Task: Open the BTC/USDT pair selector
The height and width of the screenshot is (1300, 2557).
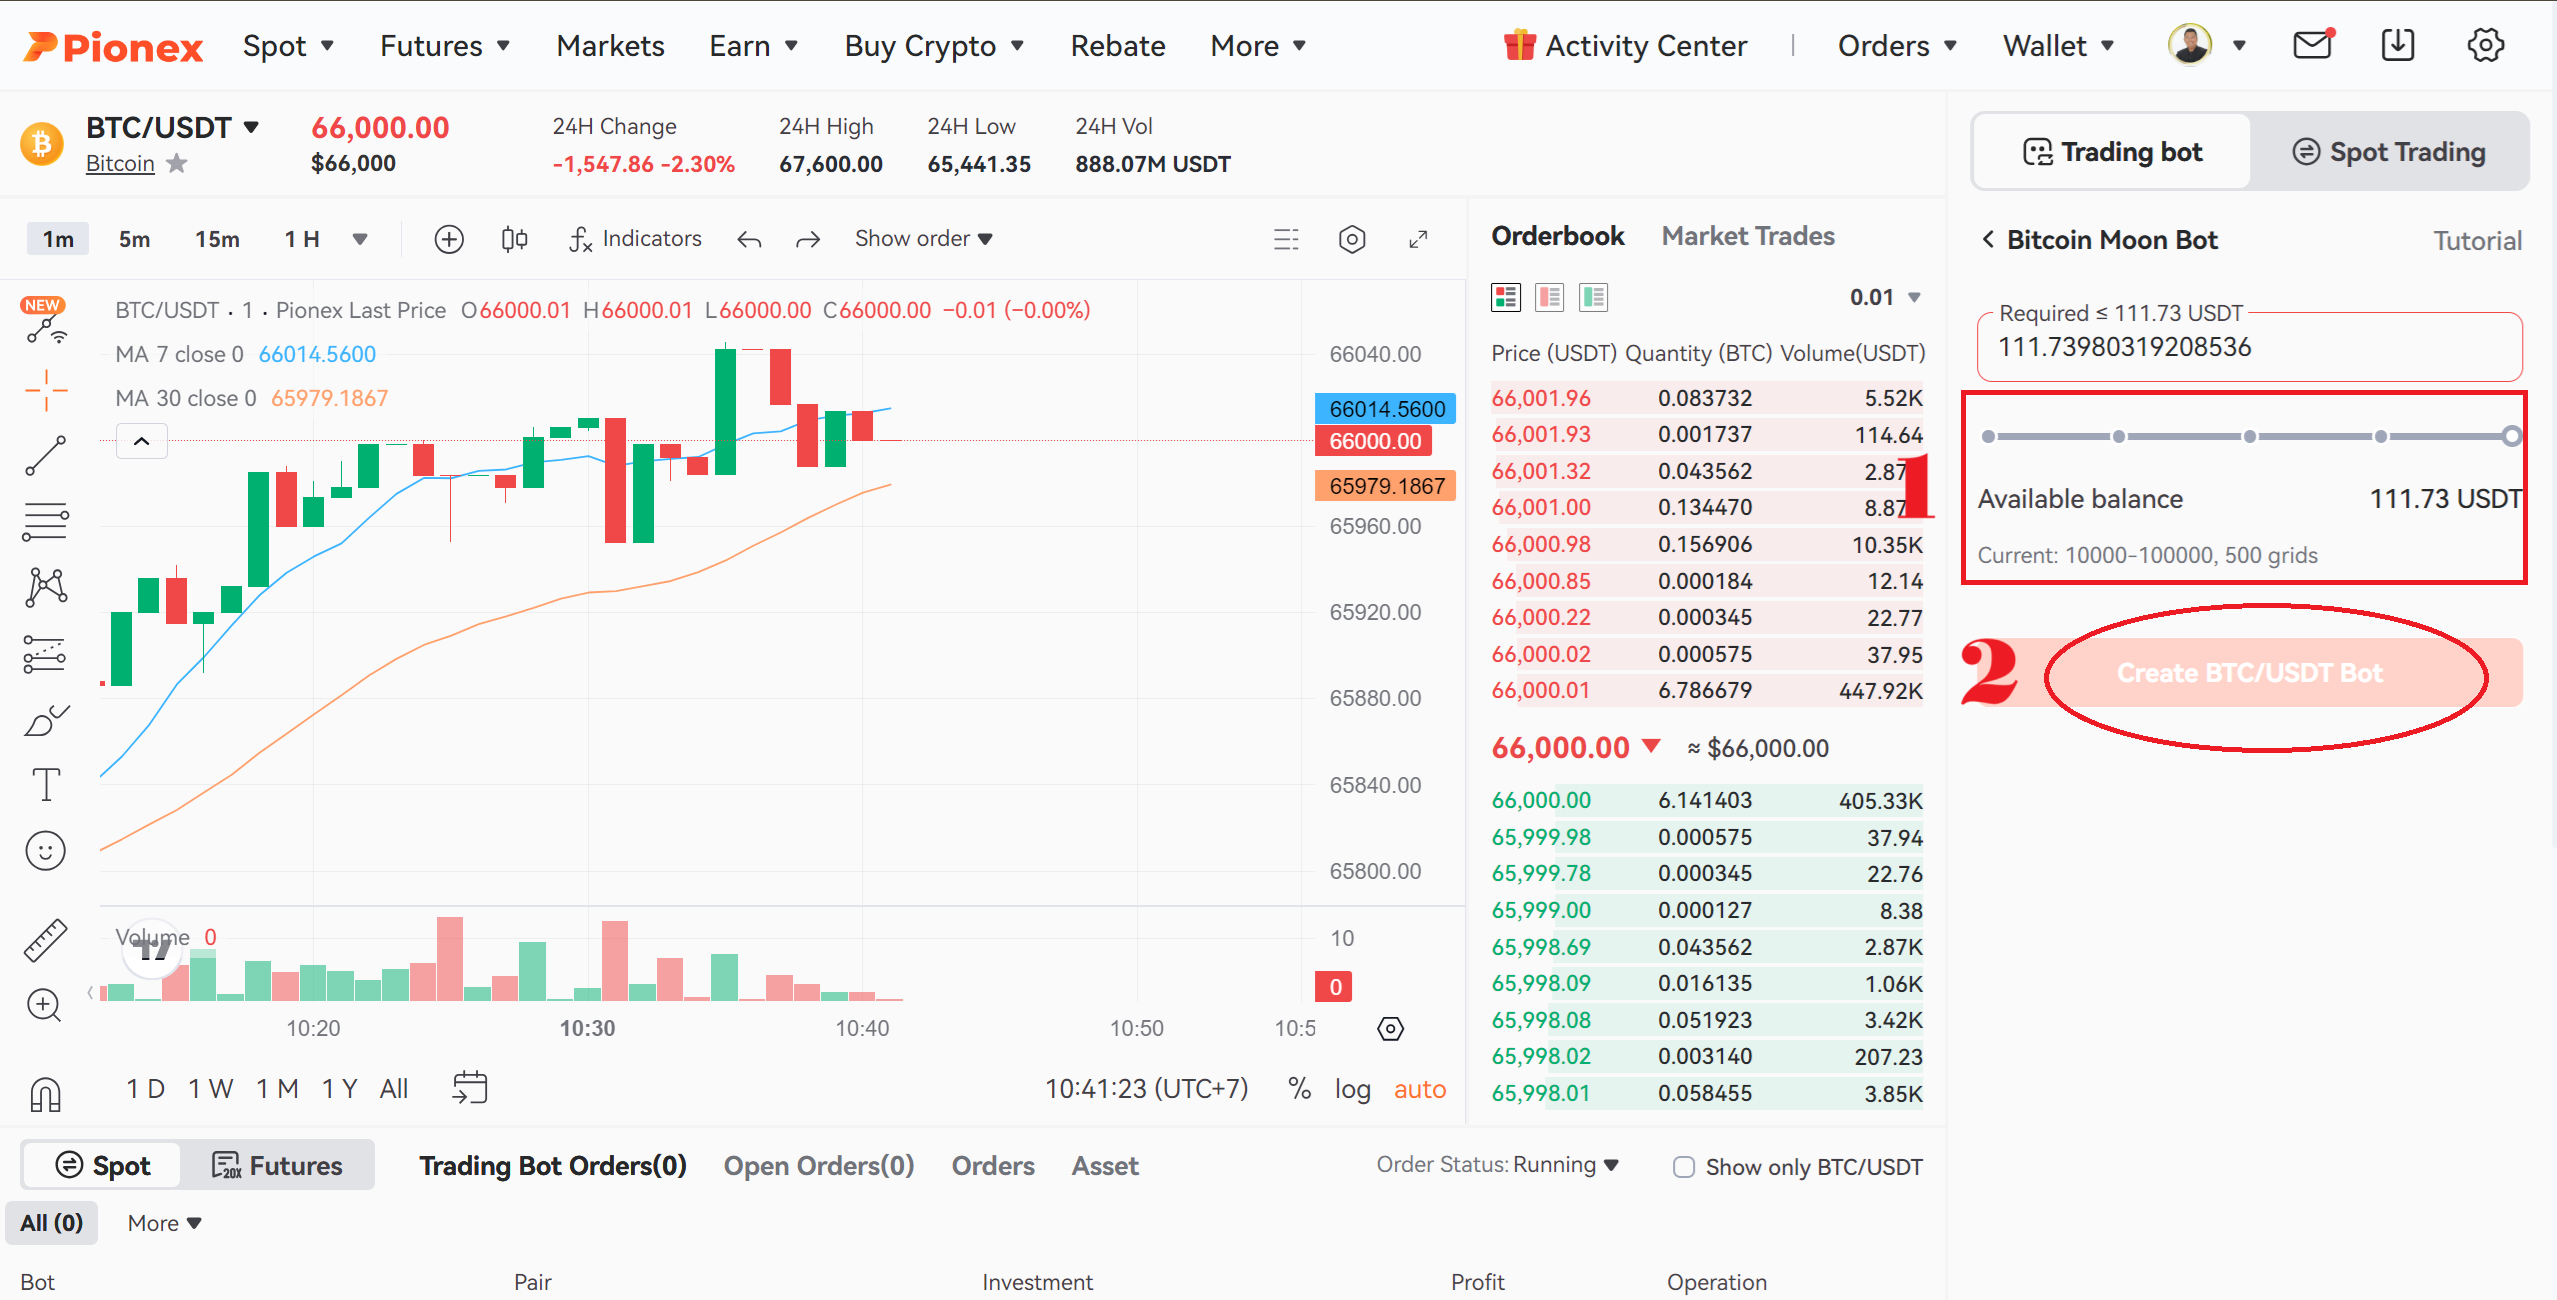Action: coord(173,127)
